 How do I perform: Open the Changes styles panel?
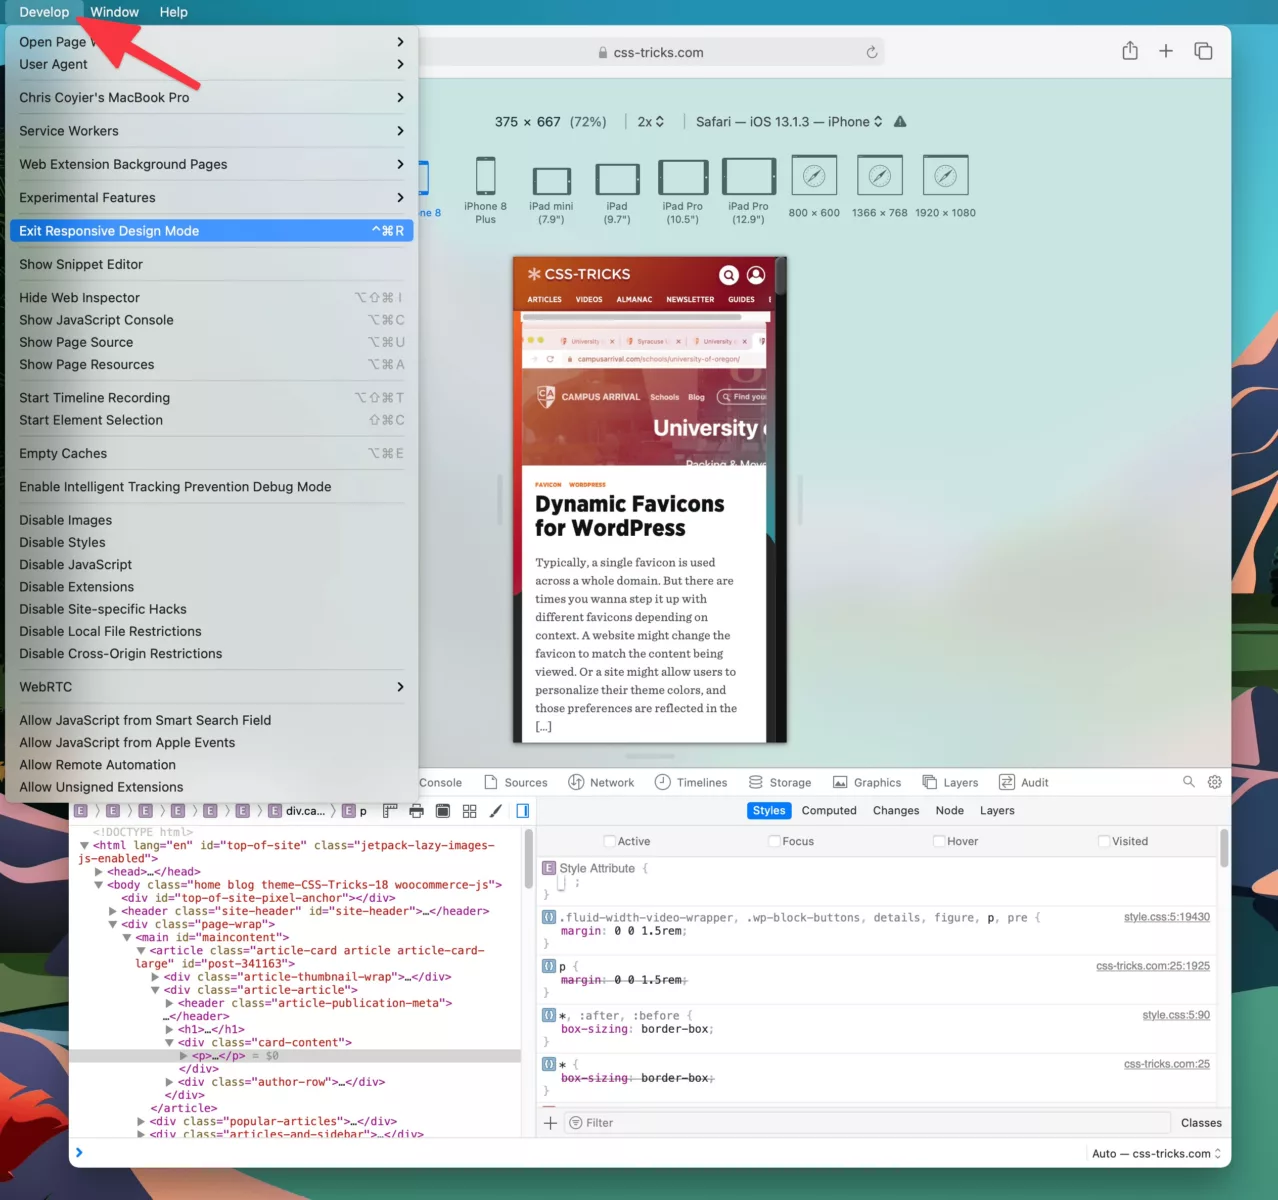pos(896,811)
